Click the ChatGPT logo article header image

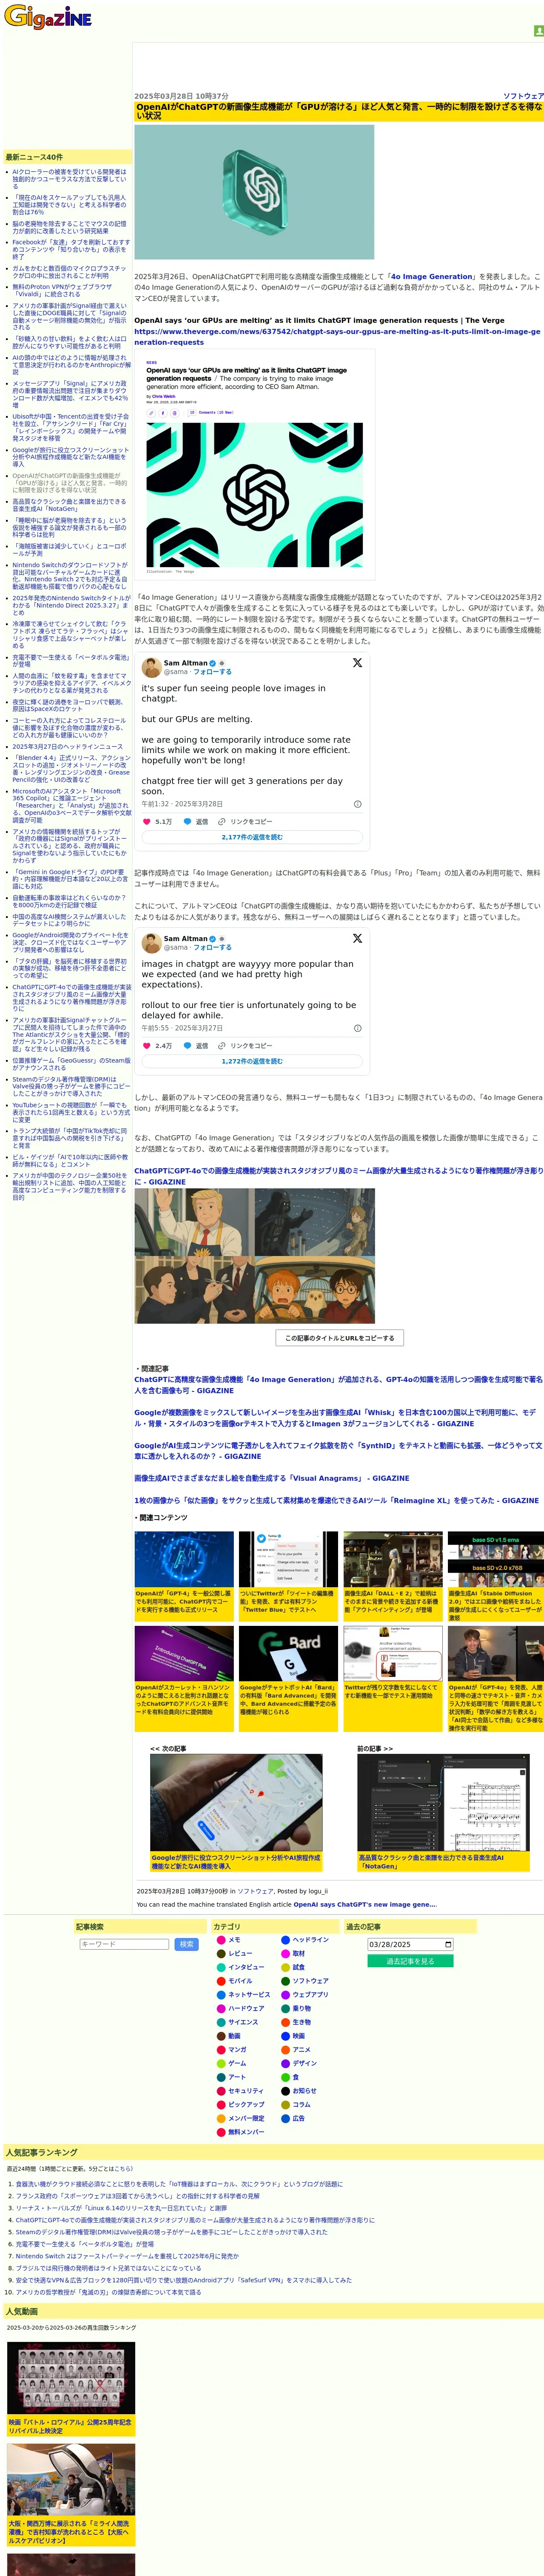254,192
